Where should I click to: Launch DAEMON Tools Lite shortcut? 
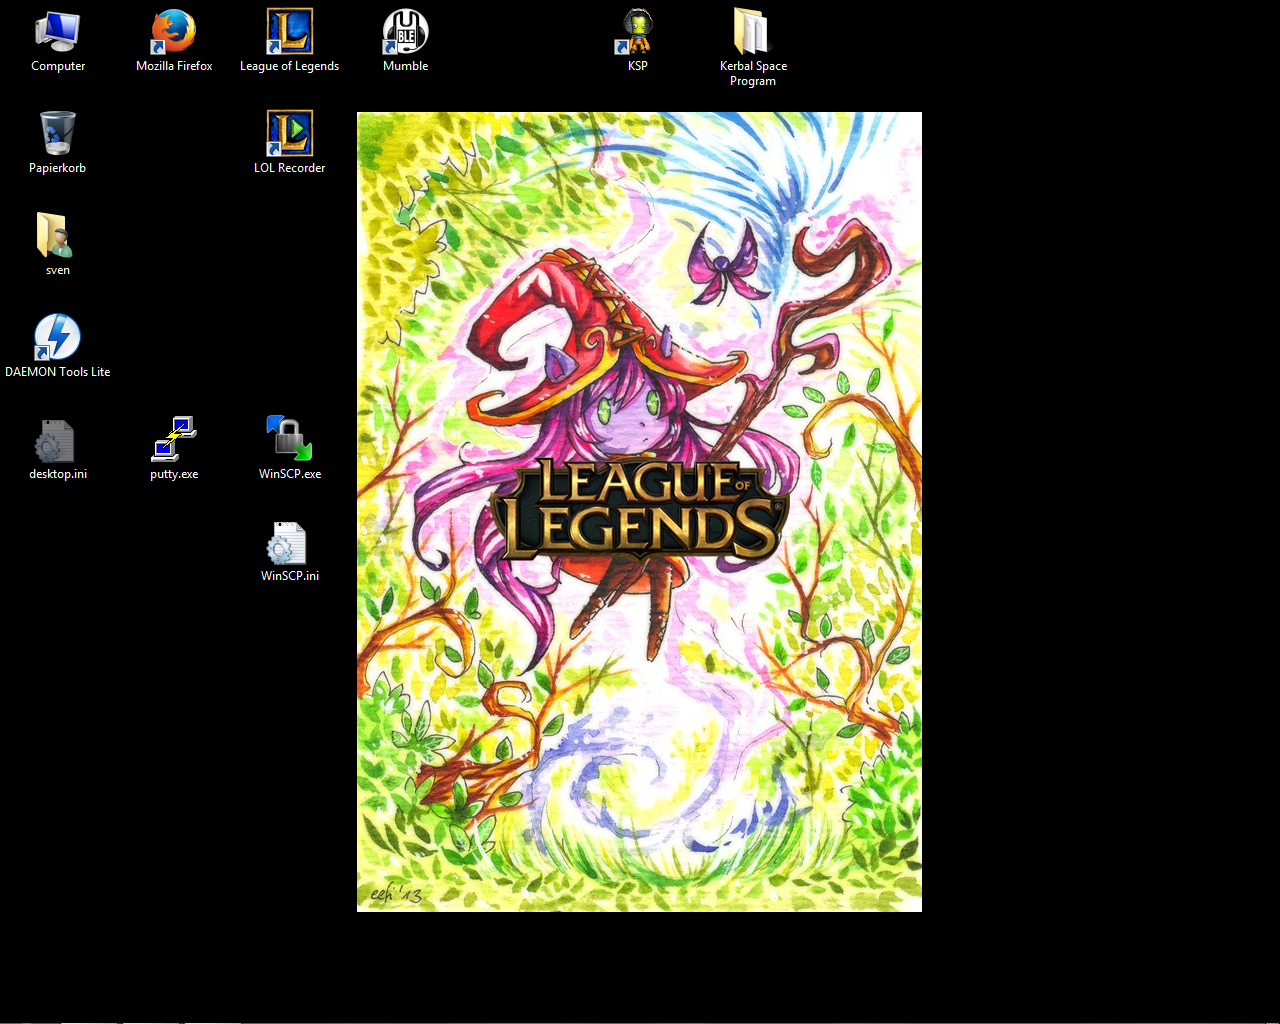coord(57,339)
